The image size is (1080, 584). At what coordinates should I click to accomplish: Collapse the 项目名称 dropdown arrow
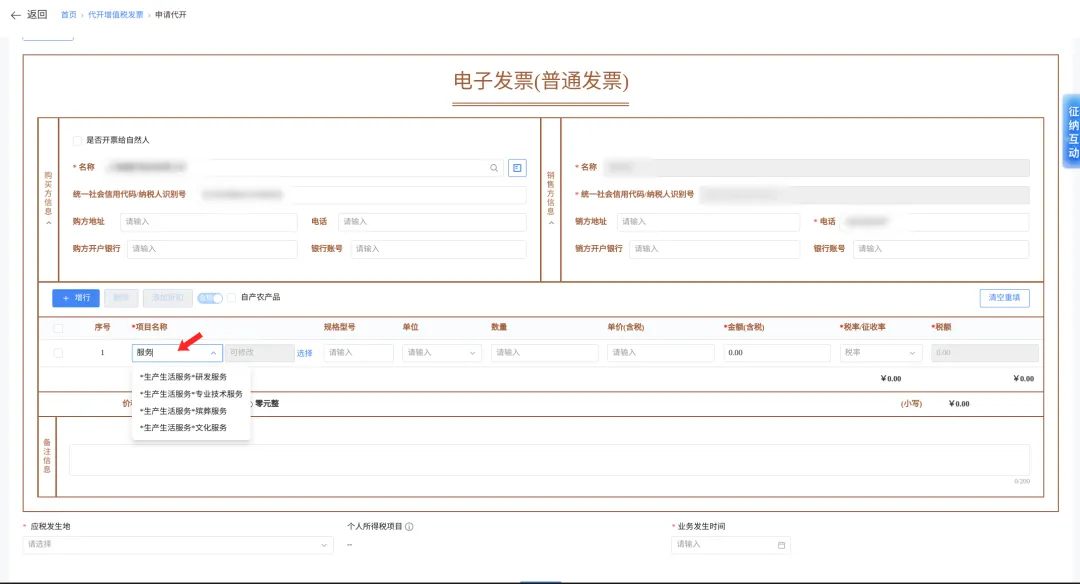coord(214,353)
